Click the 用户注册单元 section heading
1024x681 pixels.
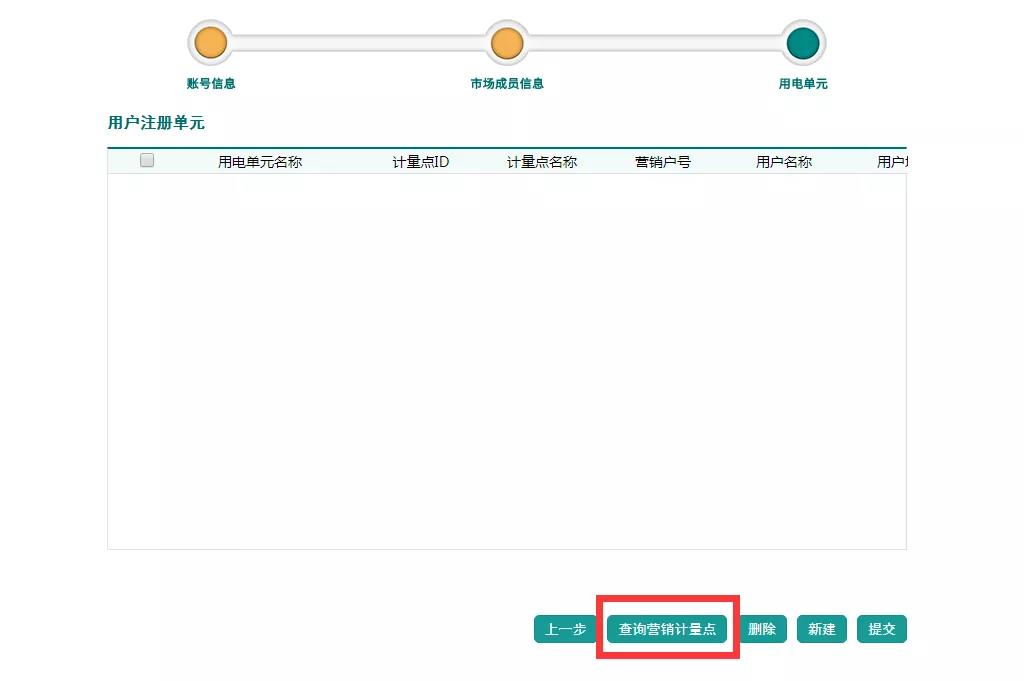click(x=156, y=123)
